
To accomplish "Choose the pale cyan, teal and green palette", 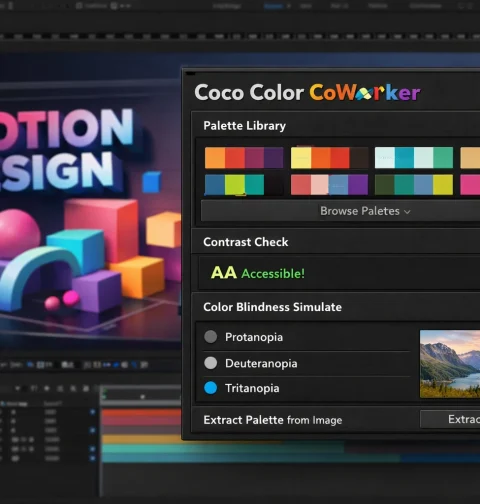I will (x=414, y=158).
